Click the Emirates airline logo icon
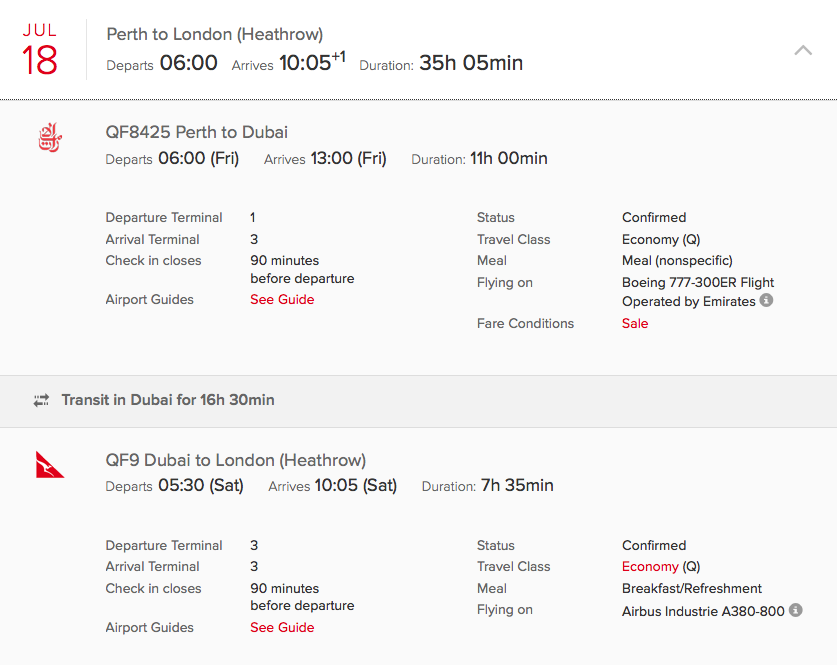Image resolution: width=837 pixels, height=665 pixels. click(50, 137)
